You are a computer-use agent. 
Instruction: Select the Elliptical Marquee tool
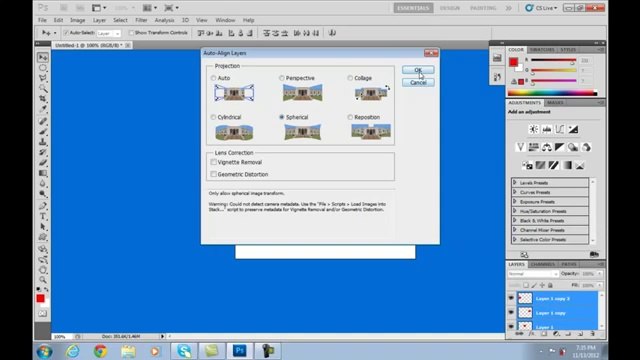43,68
